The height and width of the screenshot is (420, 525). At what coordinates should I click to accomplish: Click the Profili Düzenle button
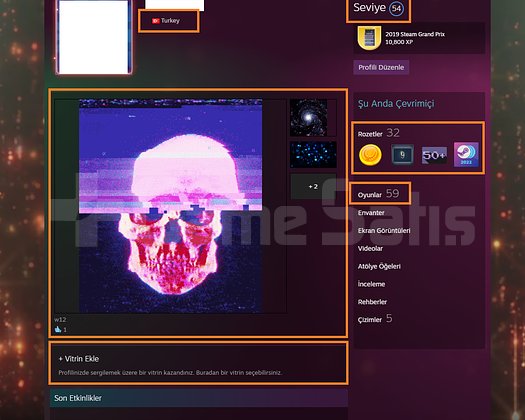click(381, 67)
